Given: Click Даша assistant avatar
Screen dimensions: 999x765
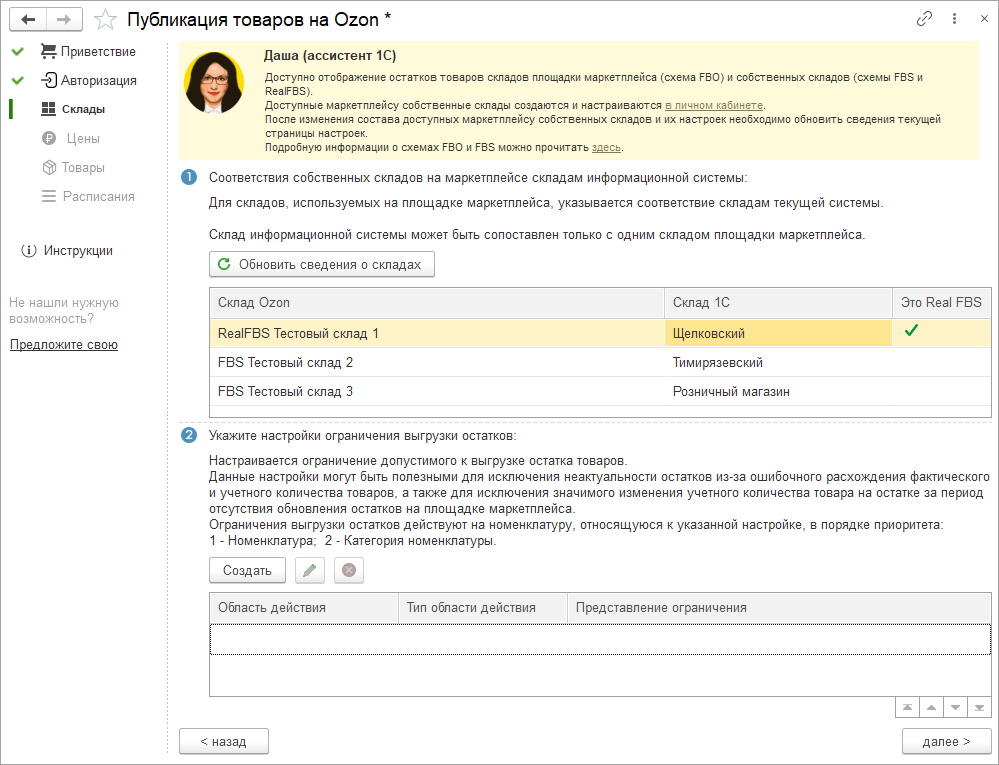Looking at the screenshot, I should click(215, 83).
